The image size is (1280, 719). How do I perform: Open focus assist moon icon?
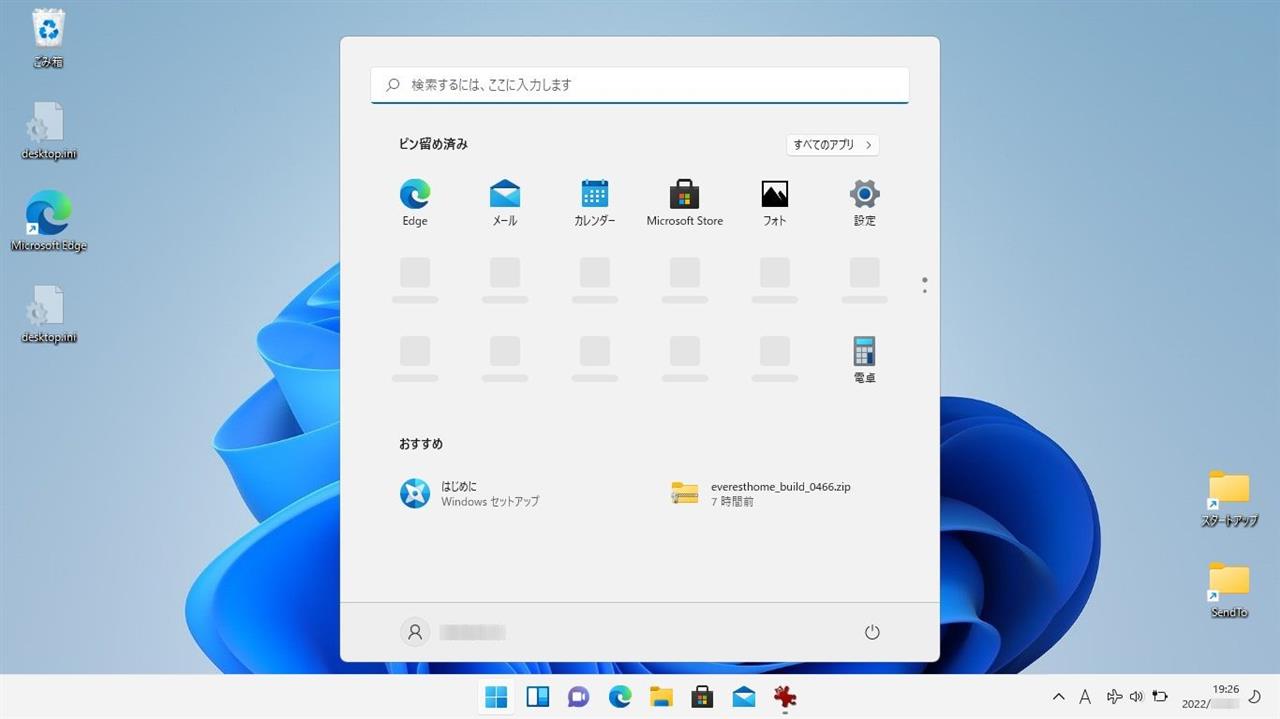[1256, 697]
